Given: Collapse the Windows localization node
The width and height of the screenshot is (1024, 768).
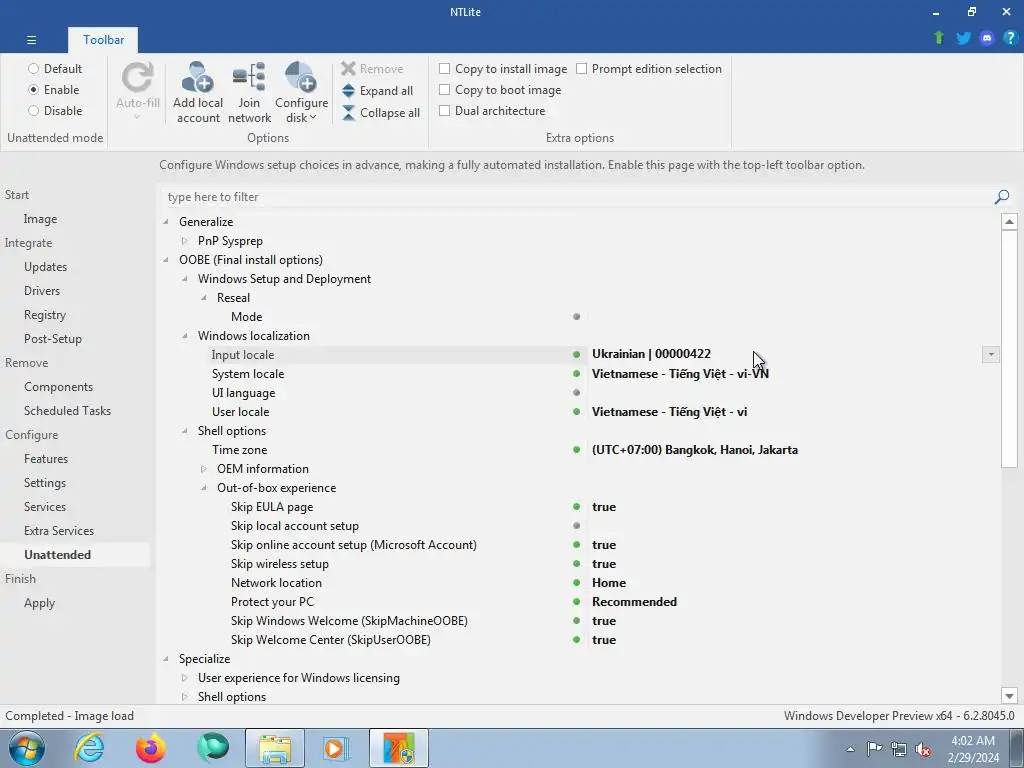Looking at the screenshot, I should [x=185, y=336].
